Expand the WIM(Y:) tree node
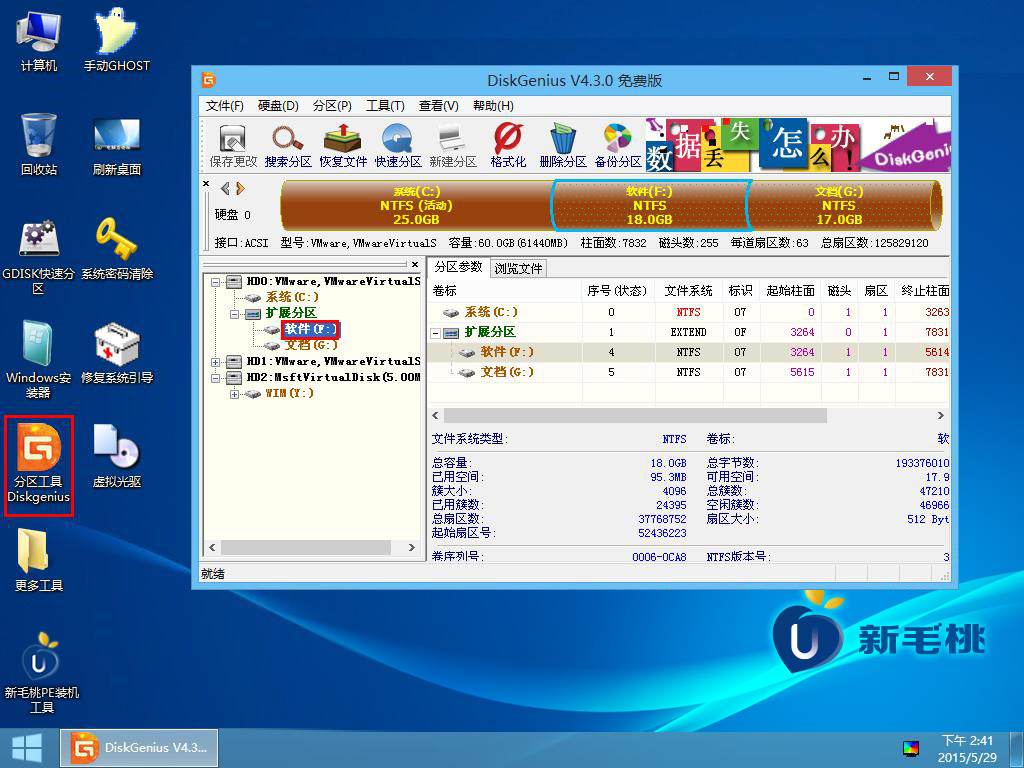1024x768 pixels. pos(234,394)
